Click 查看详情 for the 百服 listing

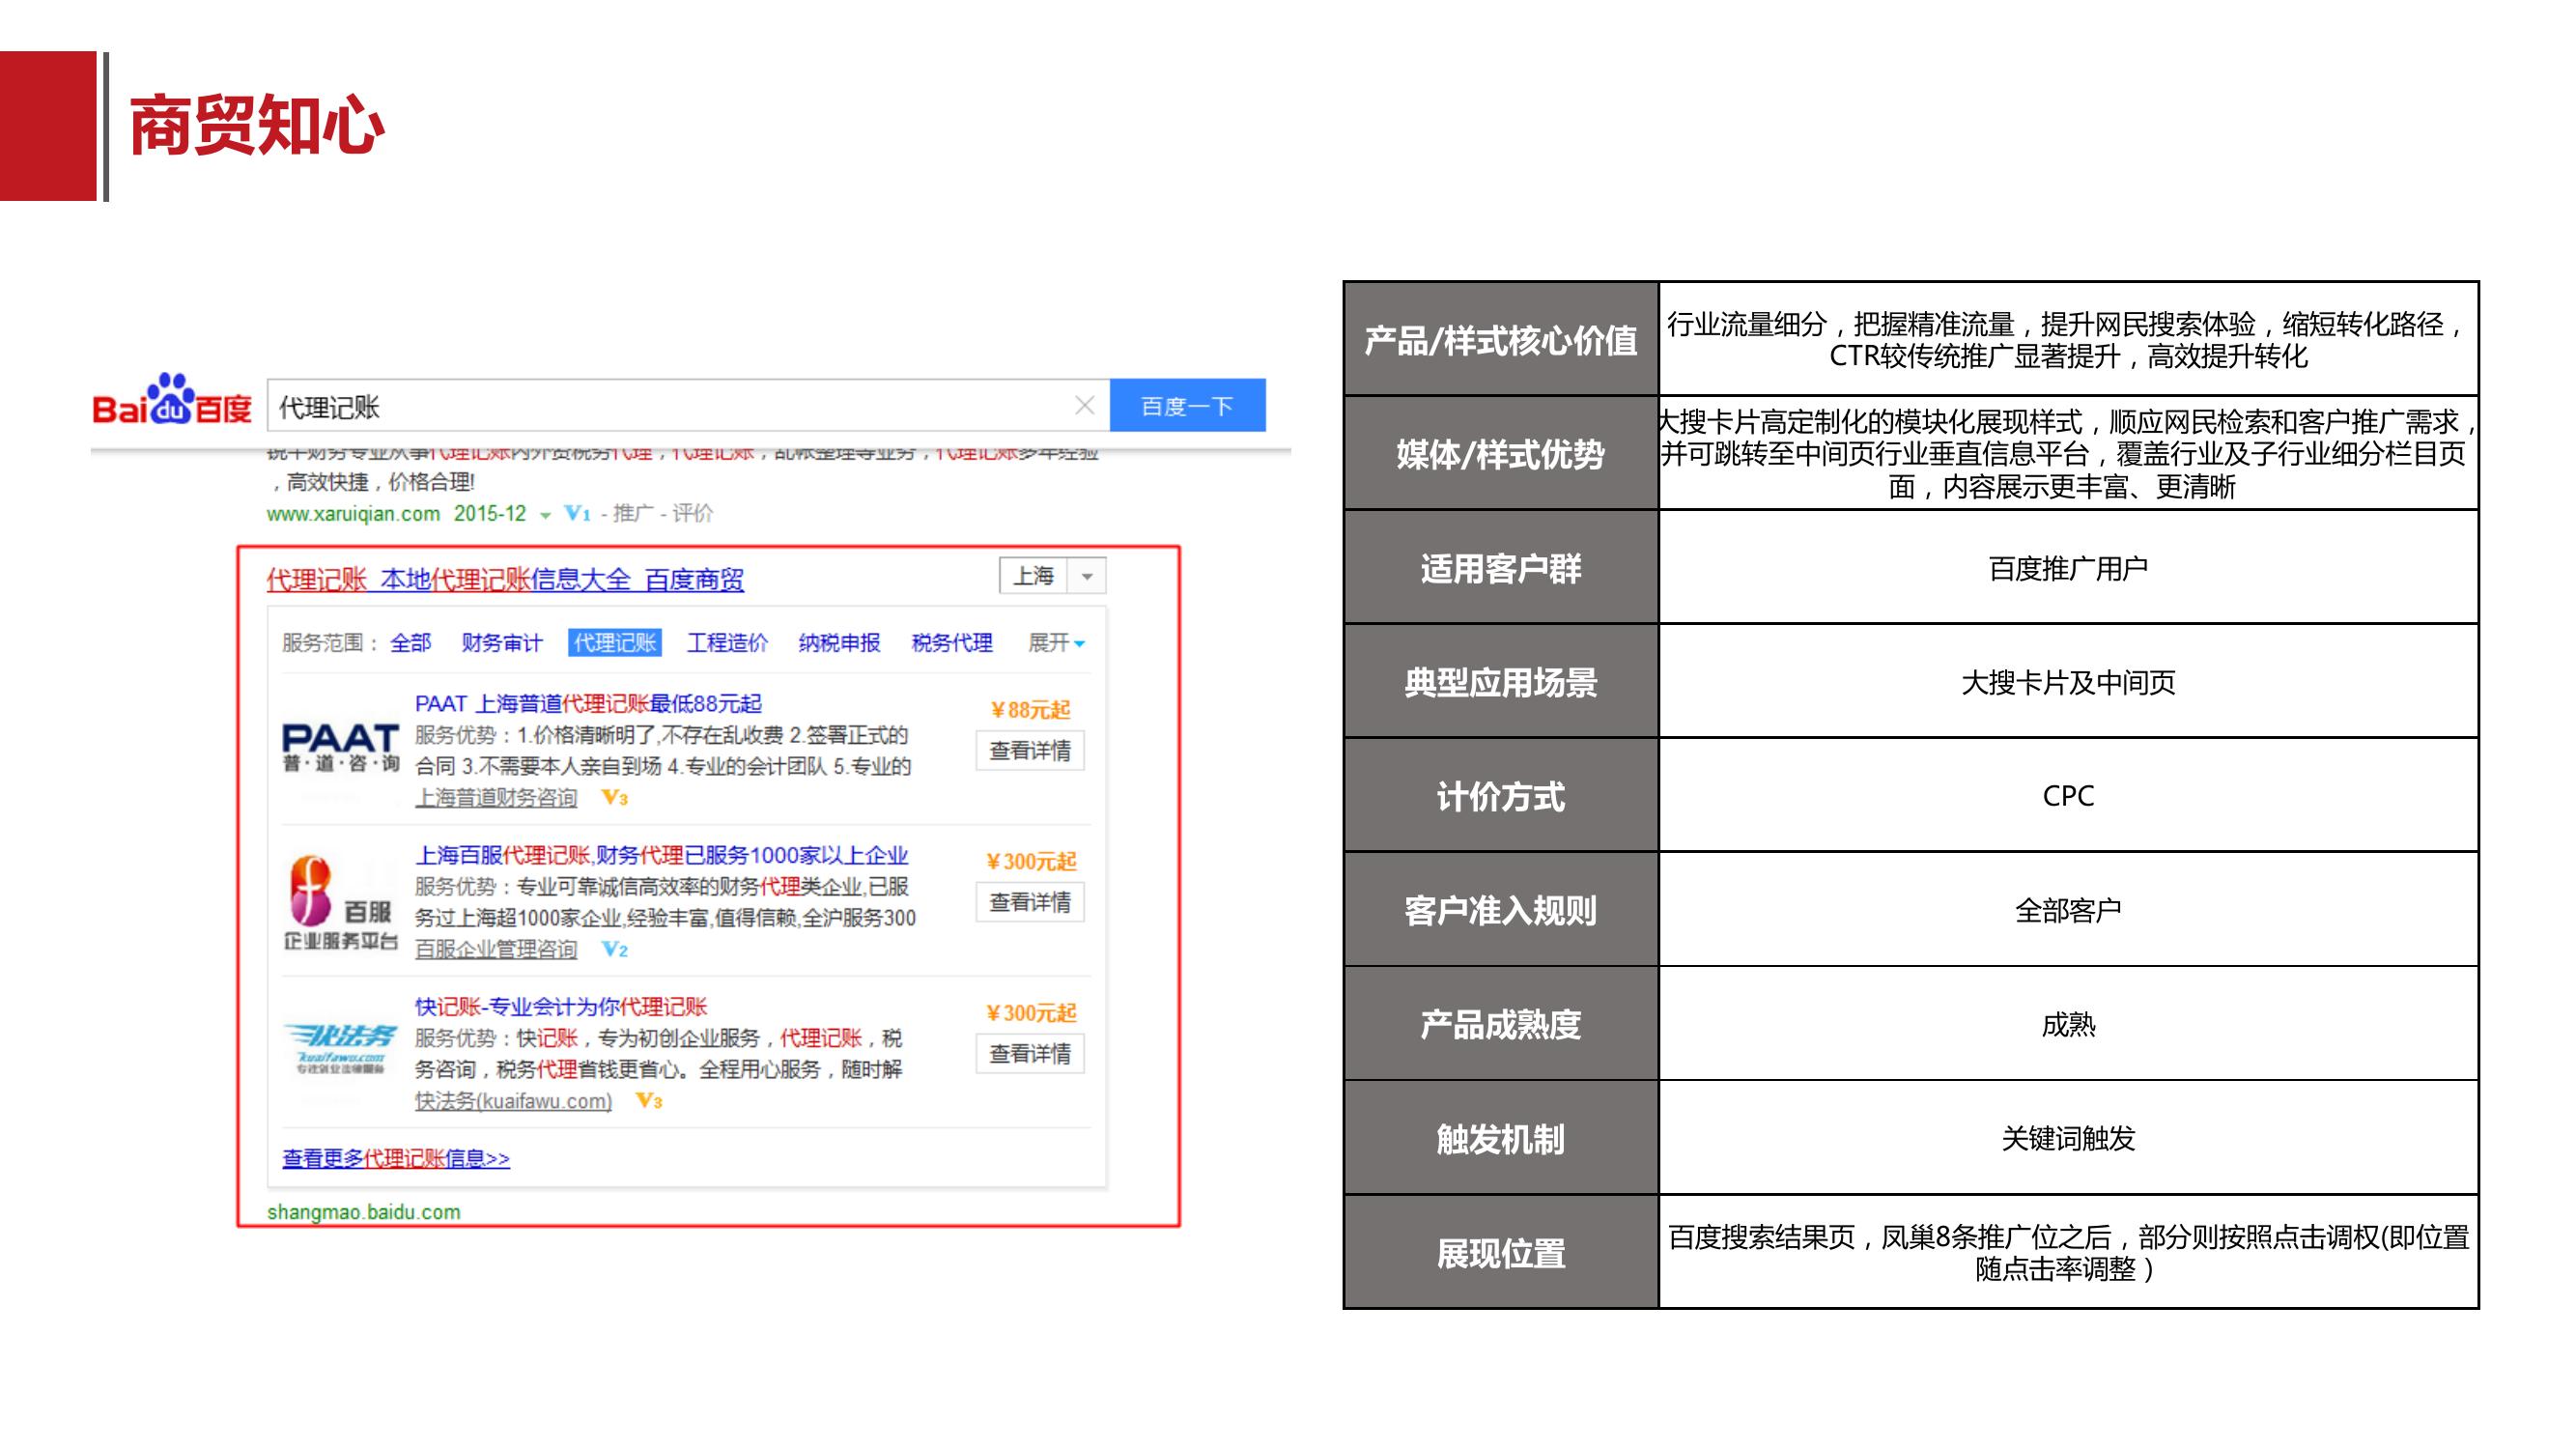pos(1030,902)
